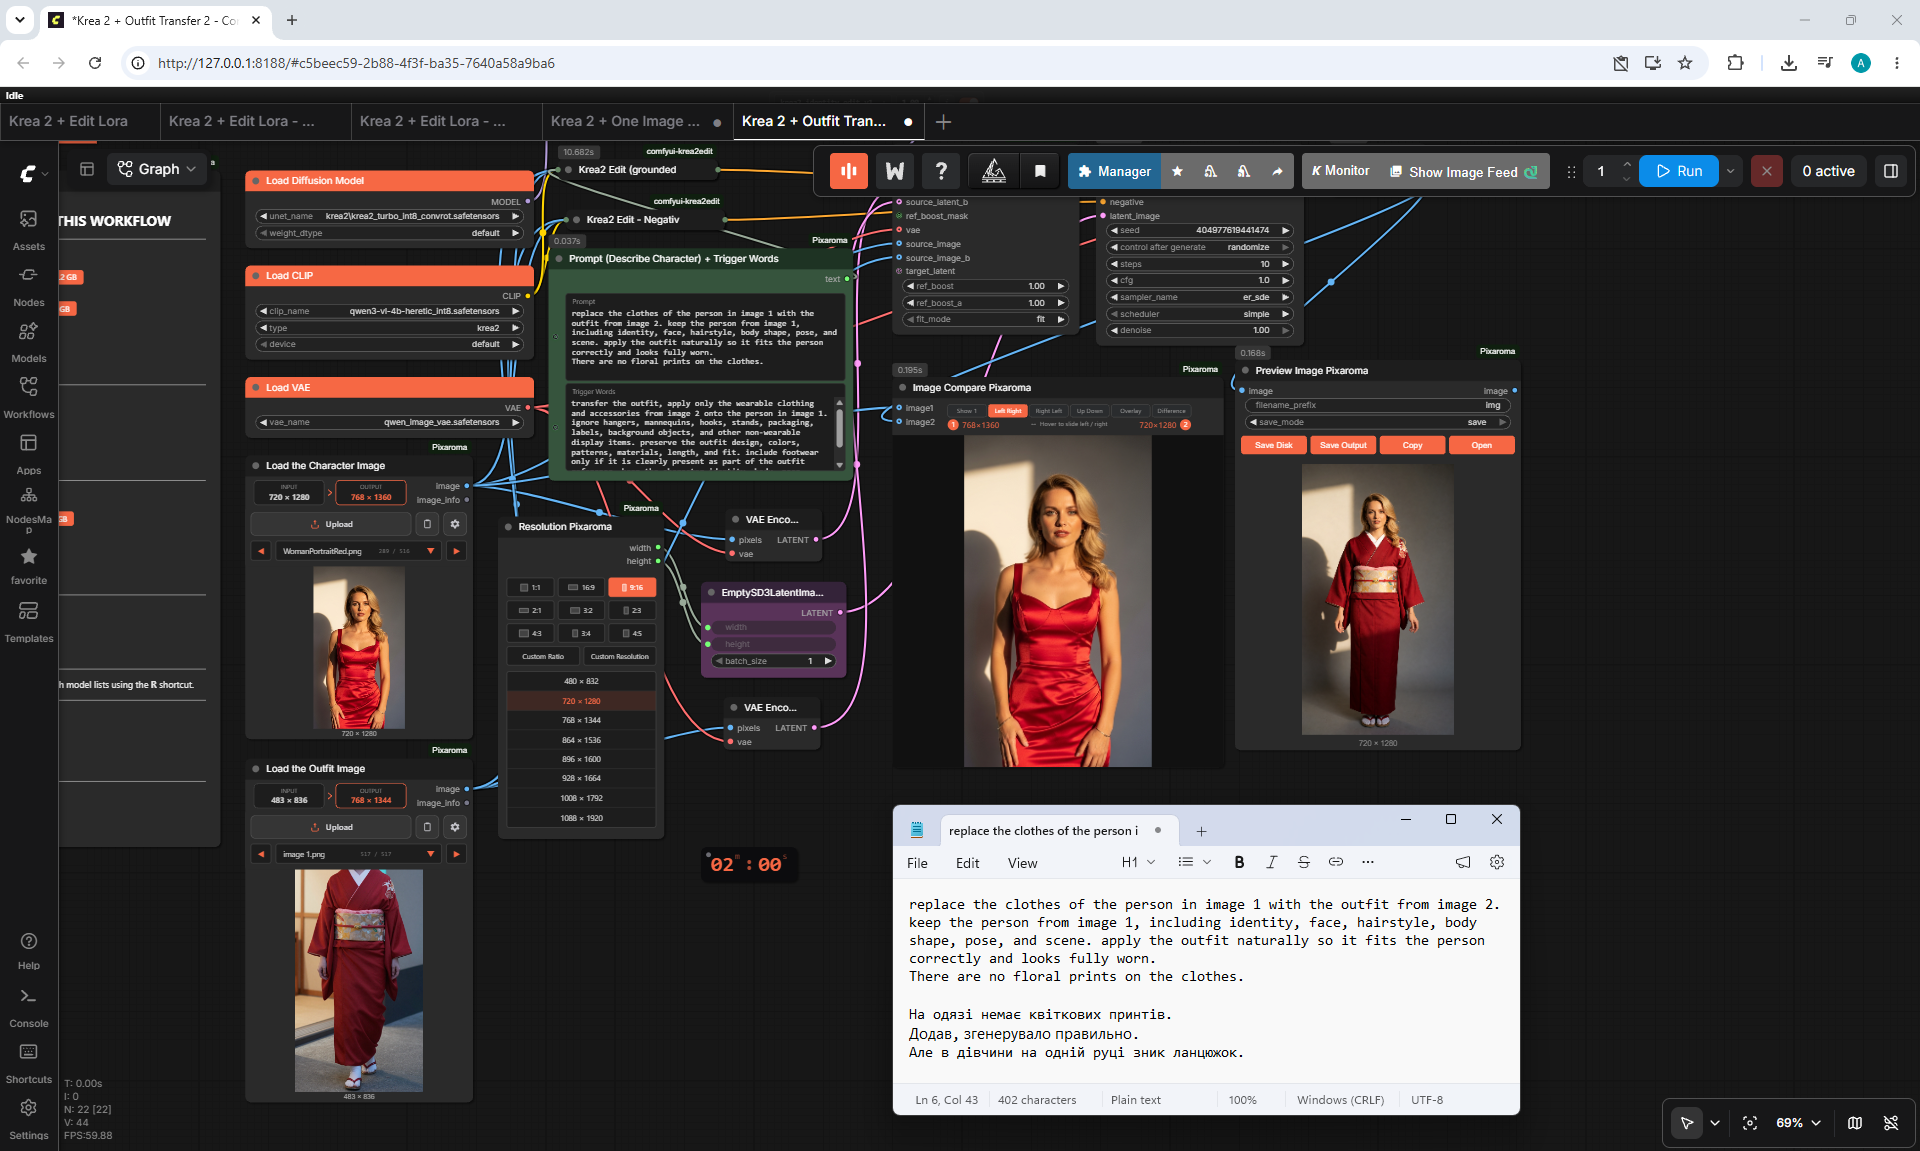Open the Graph dropdown menu
Screen dimensions: 1920x1151
[157, 169]
